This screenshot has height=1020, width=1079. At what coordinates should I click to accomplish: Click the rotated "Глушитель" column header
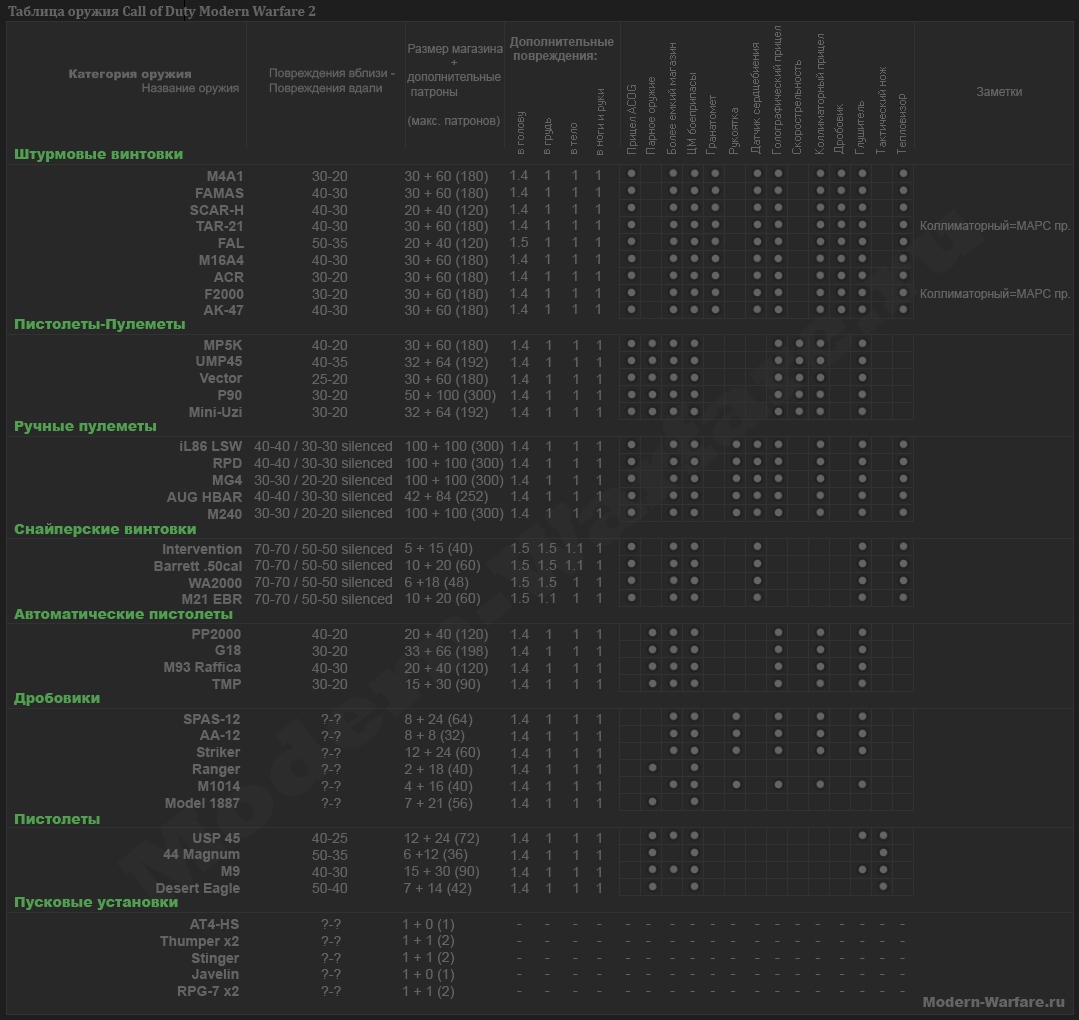[860, 128]
